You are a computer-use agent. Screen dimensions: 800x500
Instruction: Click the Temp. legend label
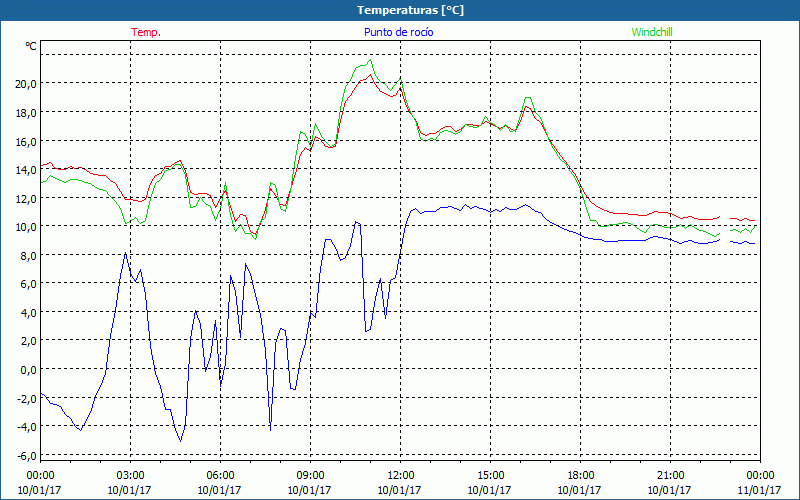coord(146,32)
